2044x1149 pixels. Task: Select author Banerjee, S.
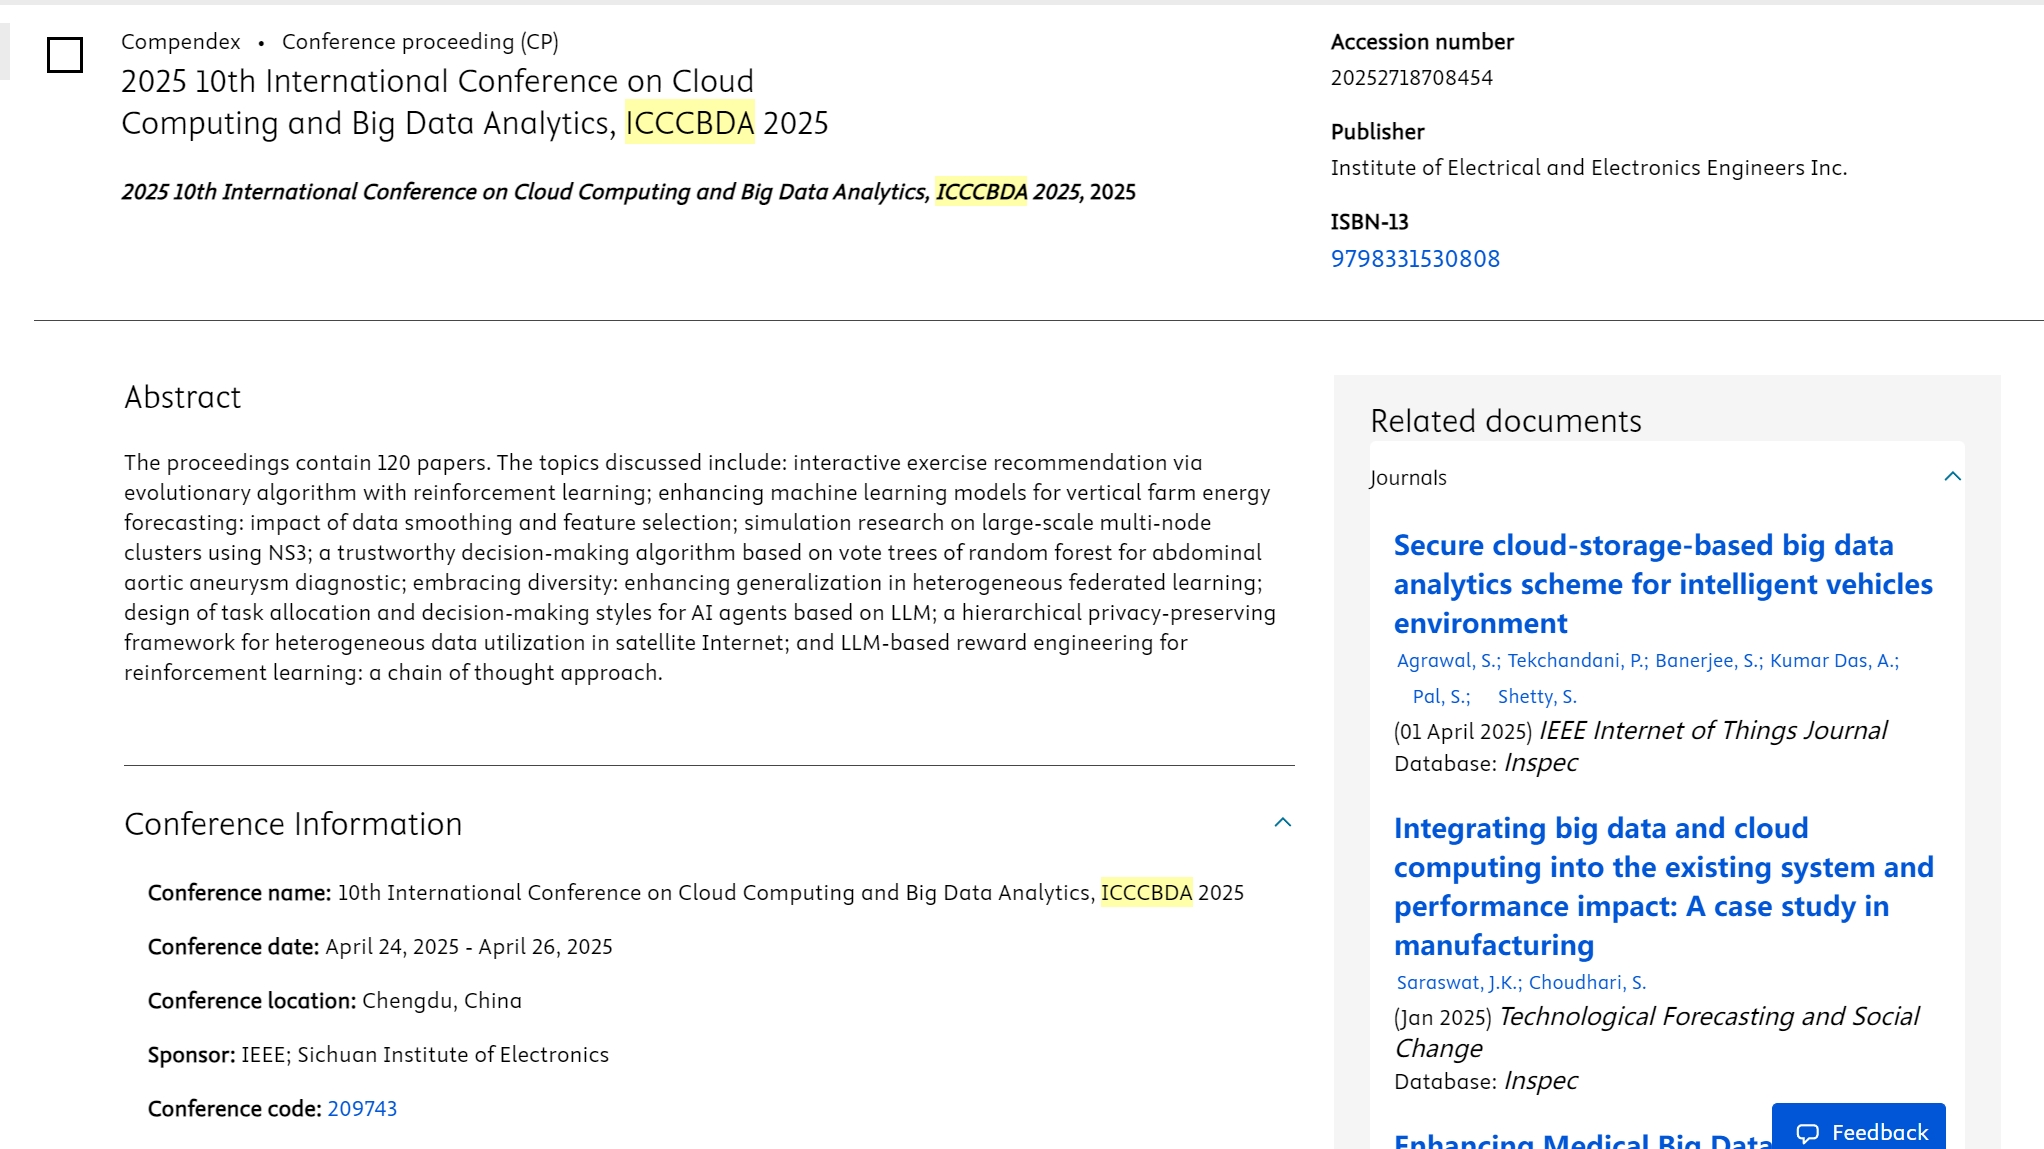[1708, 661]
